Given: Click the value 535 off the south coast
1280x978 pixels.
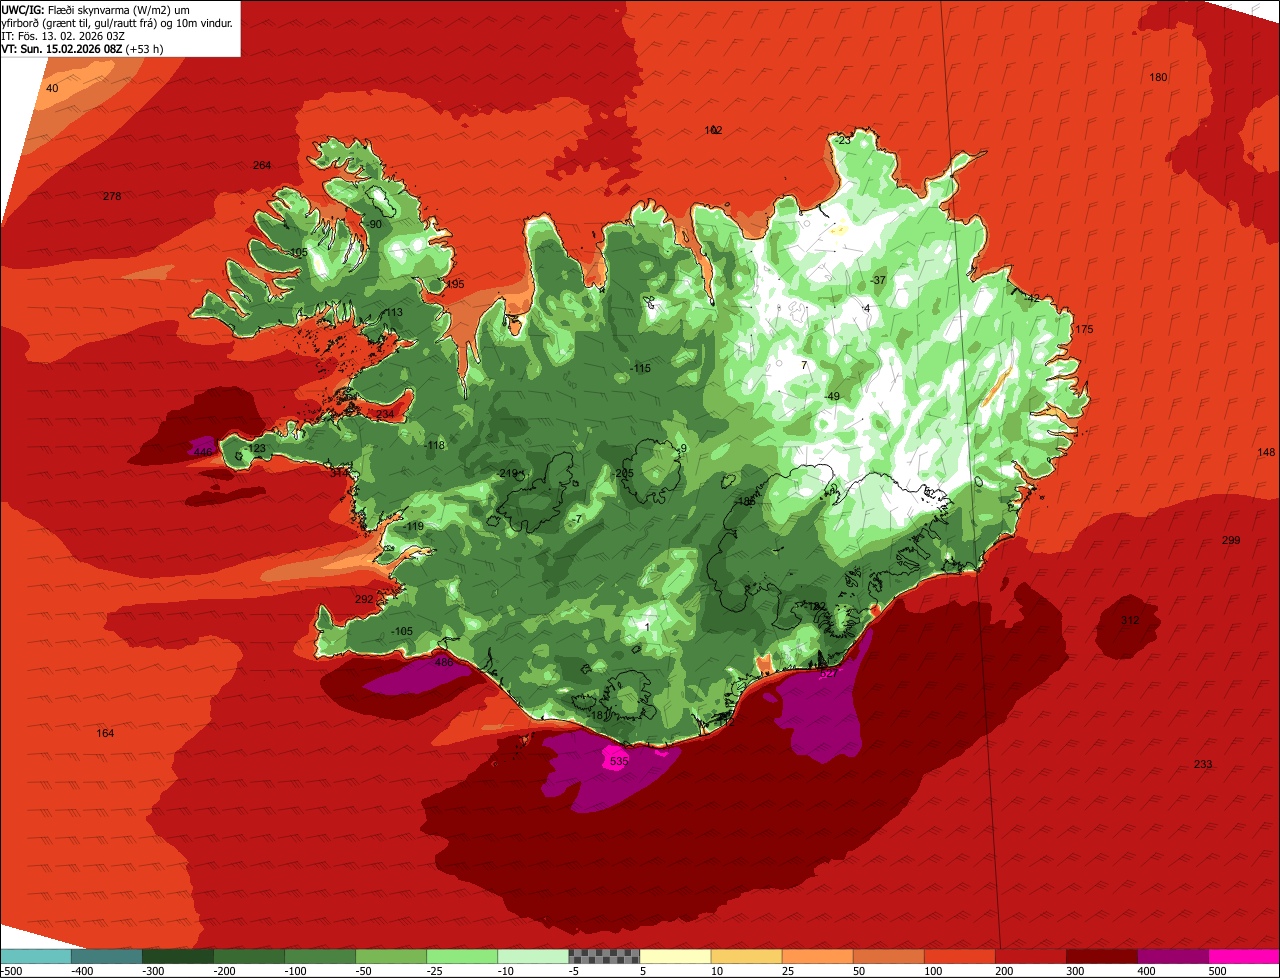Looking at the screenshot, I should pyautogui.click(x=618, y=762).
